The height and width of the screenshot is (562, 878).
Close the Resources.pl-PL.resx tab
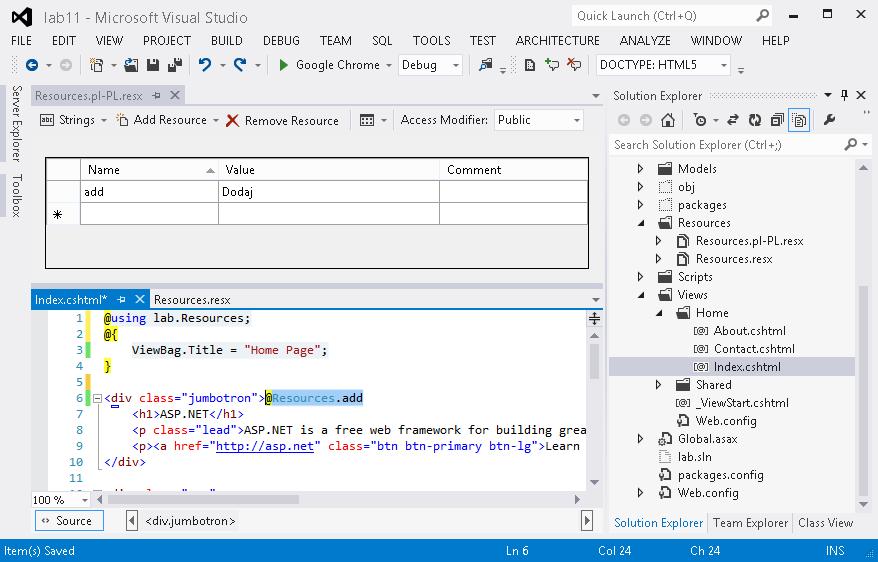tap(175, 96)
